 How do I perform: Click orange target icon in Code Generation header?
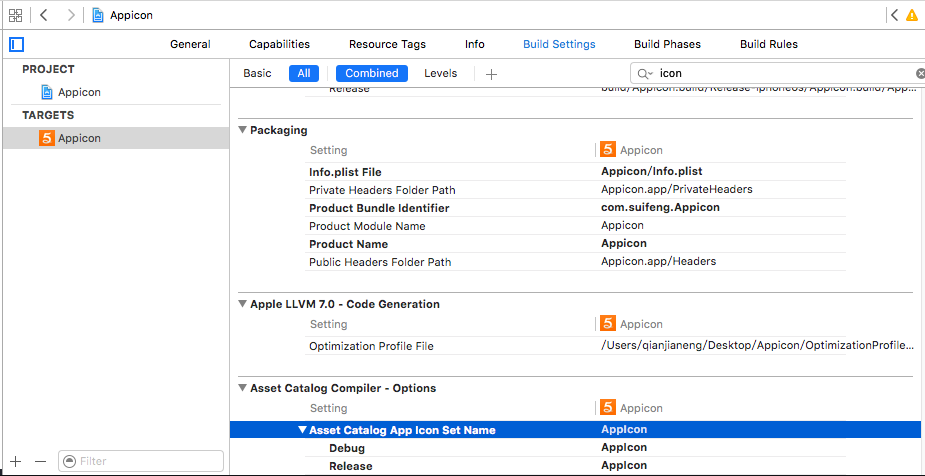608,323
